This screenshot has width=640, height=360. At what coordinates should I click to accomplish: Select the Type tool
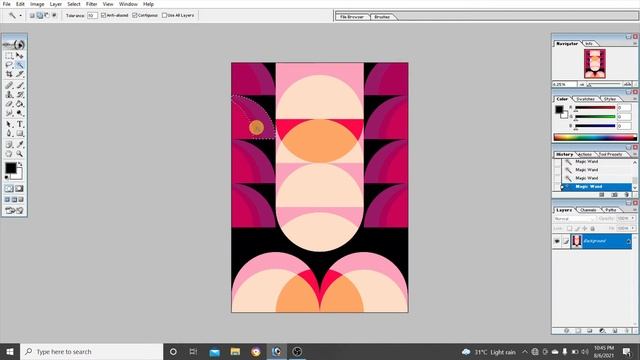click(20, 124)
